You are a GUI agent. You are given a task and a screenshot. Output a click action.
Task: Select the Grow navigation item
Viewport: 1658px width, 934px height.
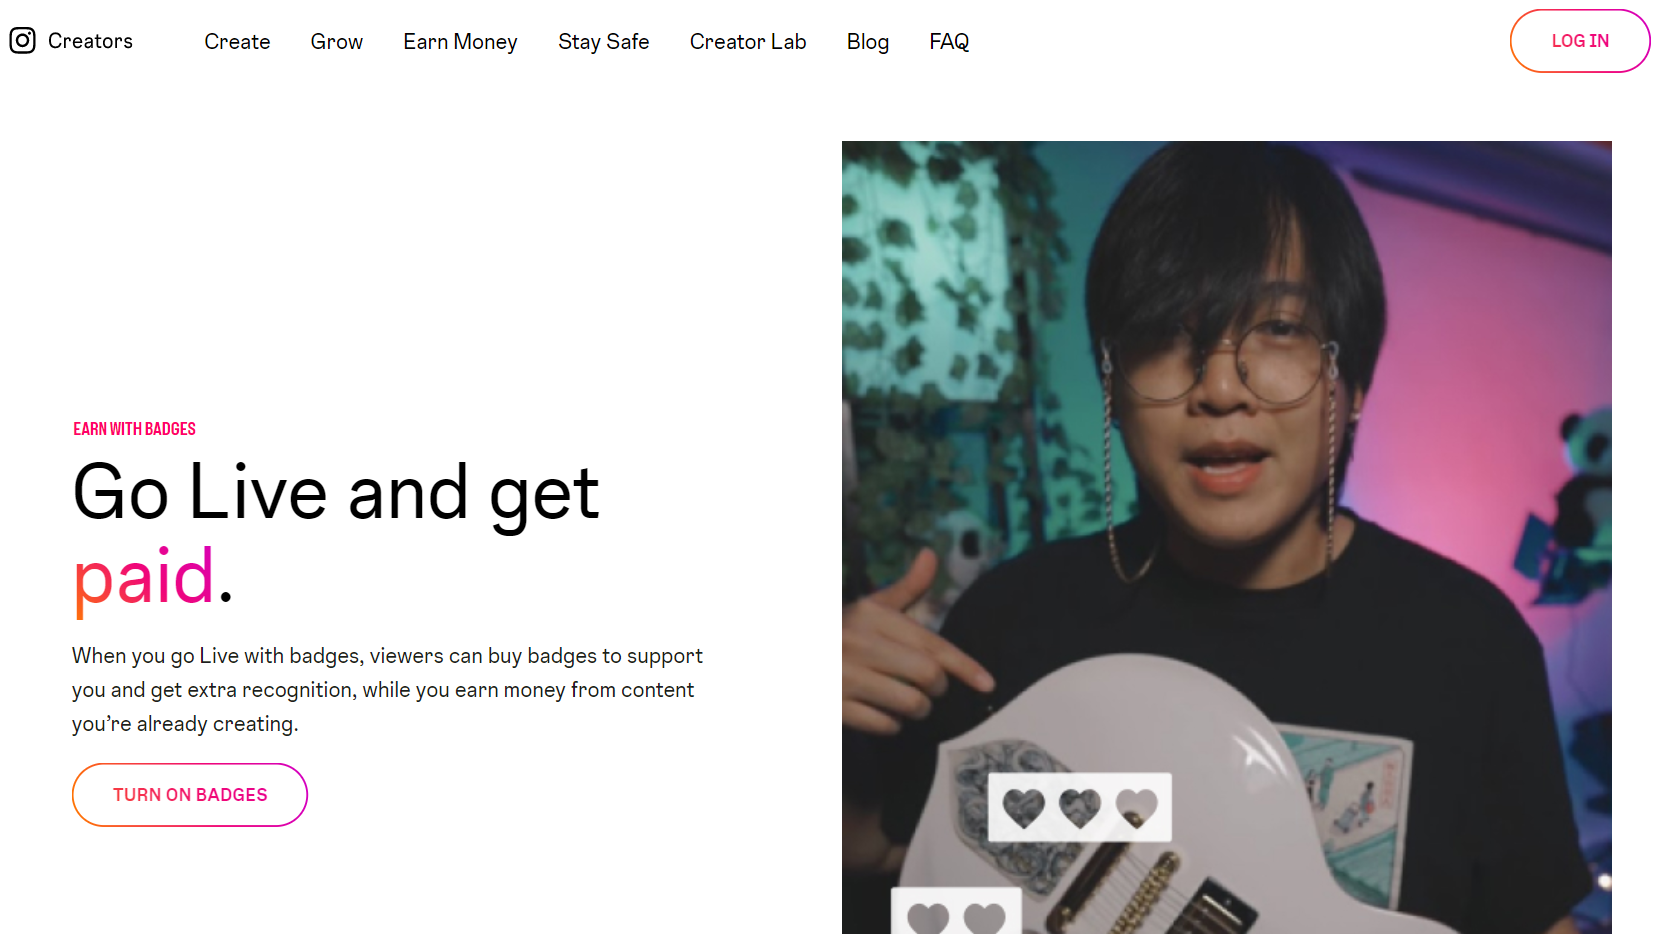point(336,42)
